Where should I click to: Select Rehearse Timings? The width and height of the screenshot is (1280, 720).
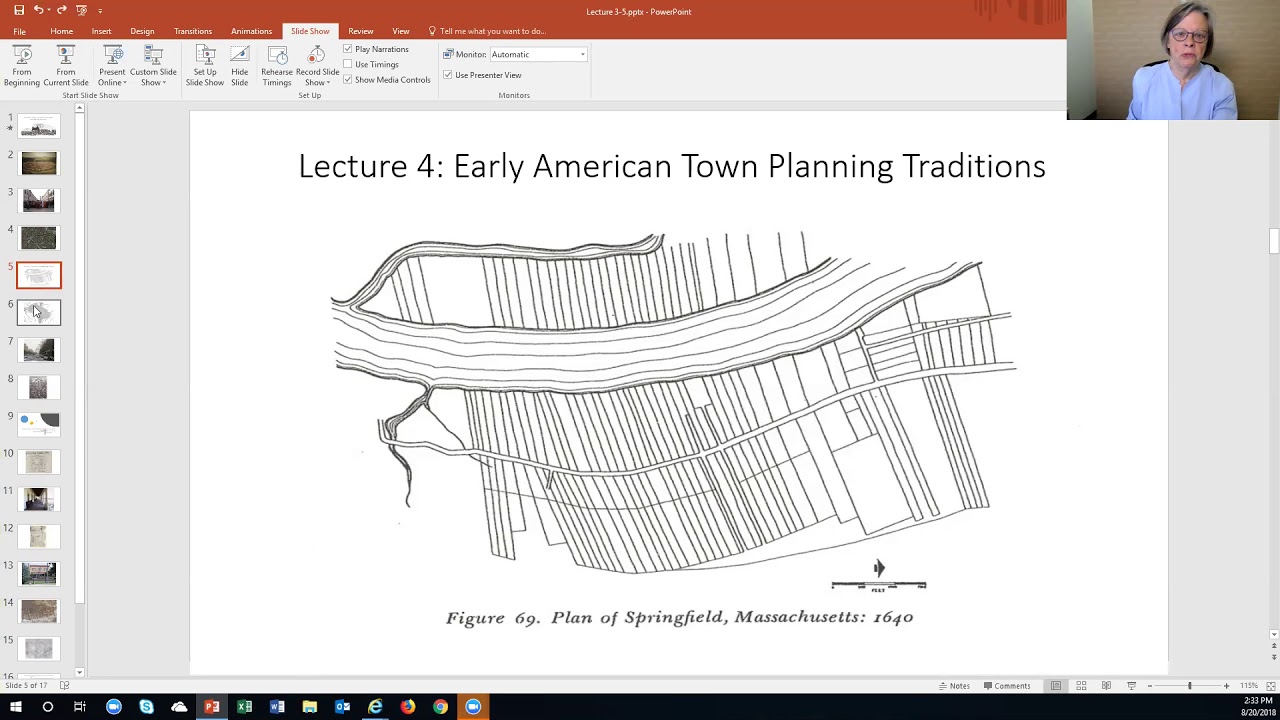point(277,64)
